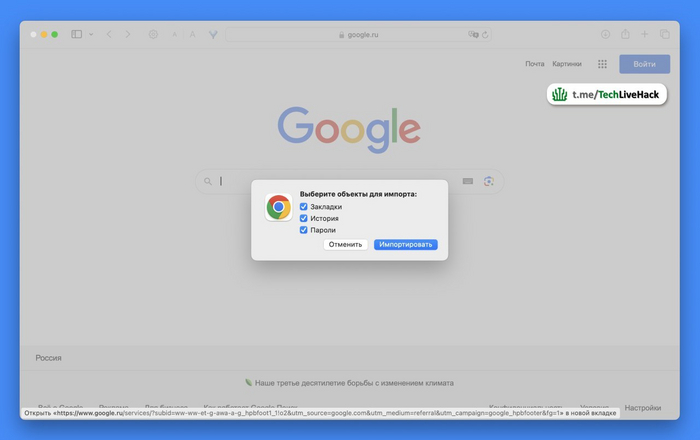Uncheck the Пароли checkbox
700x440 pixels.
(304, 230)
